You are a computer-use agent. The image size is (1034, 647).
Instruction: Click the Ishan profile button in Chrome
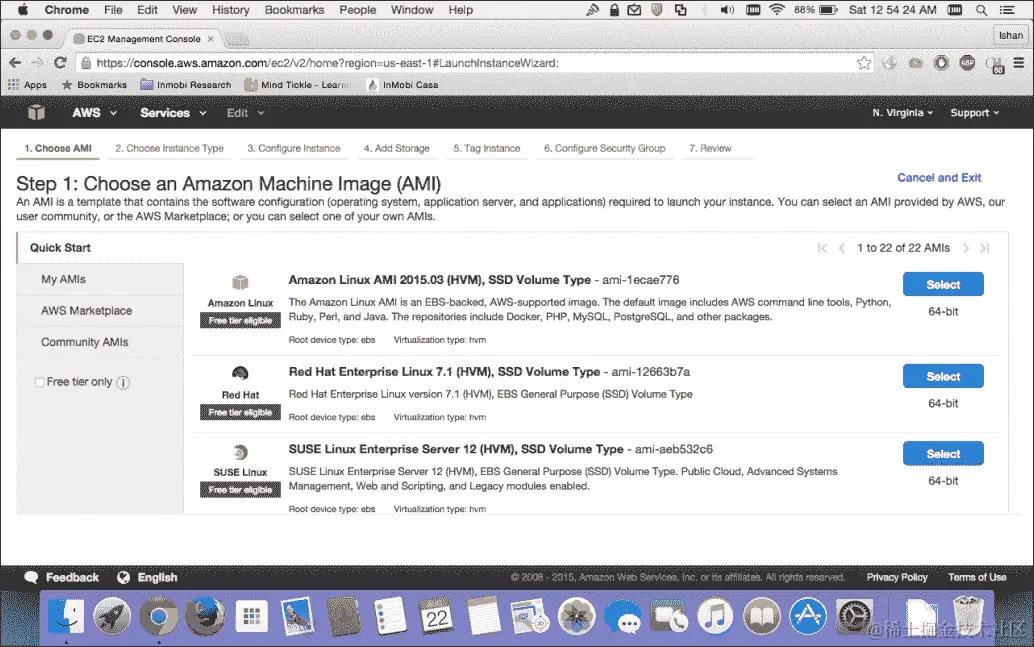(1011, 36)
